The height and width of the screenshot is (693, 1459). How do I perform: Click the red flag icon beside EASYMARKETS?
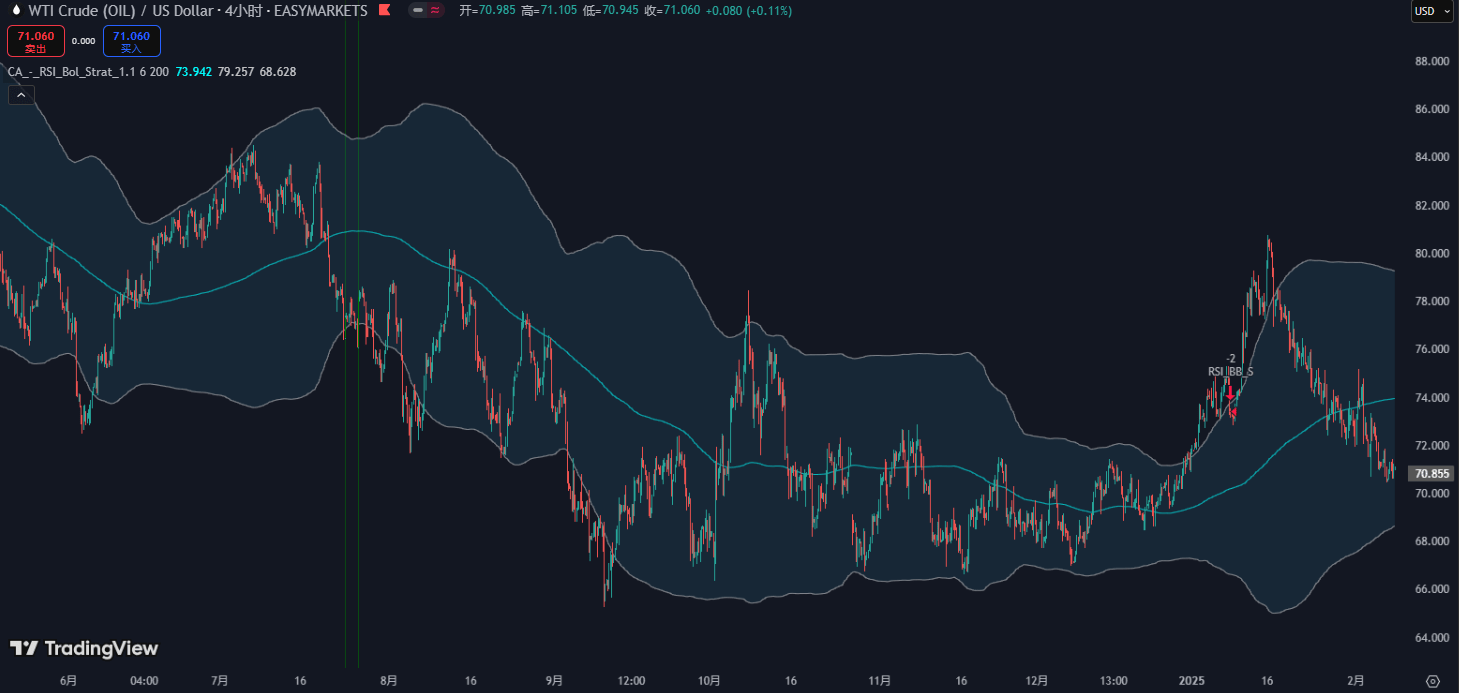point(384,11)
